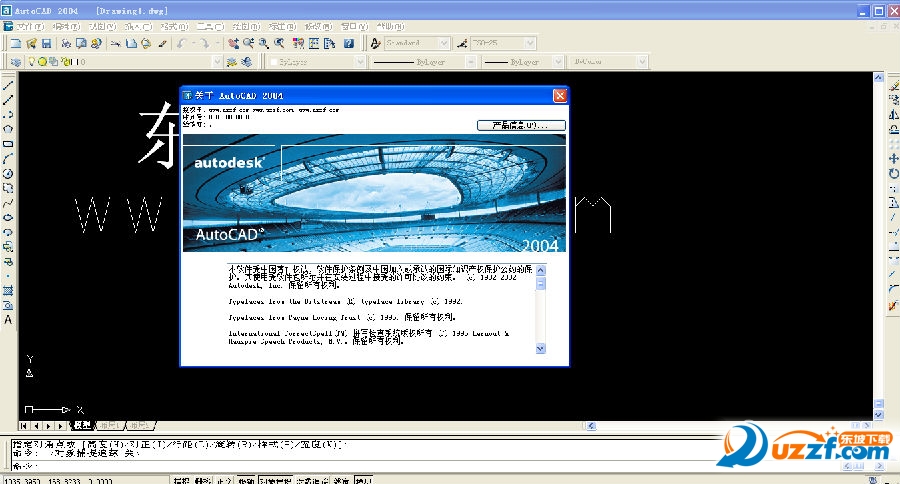The height and width of the screenshot is (484, 900).
Task: Expand the ByLayer color dropdown
Action: 360,61
